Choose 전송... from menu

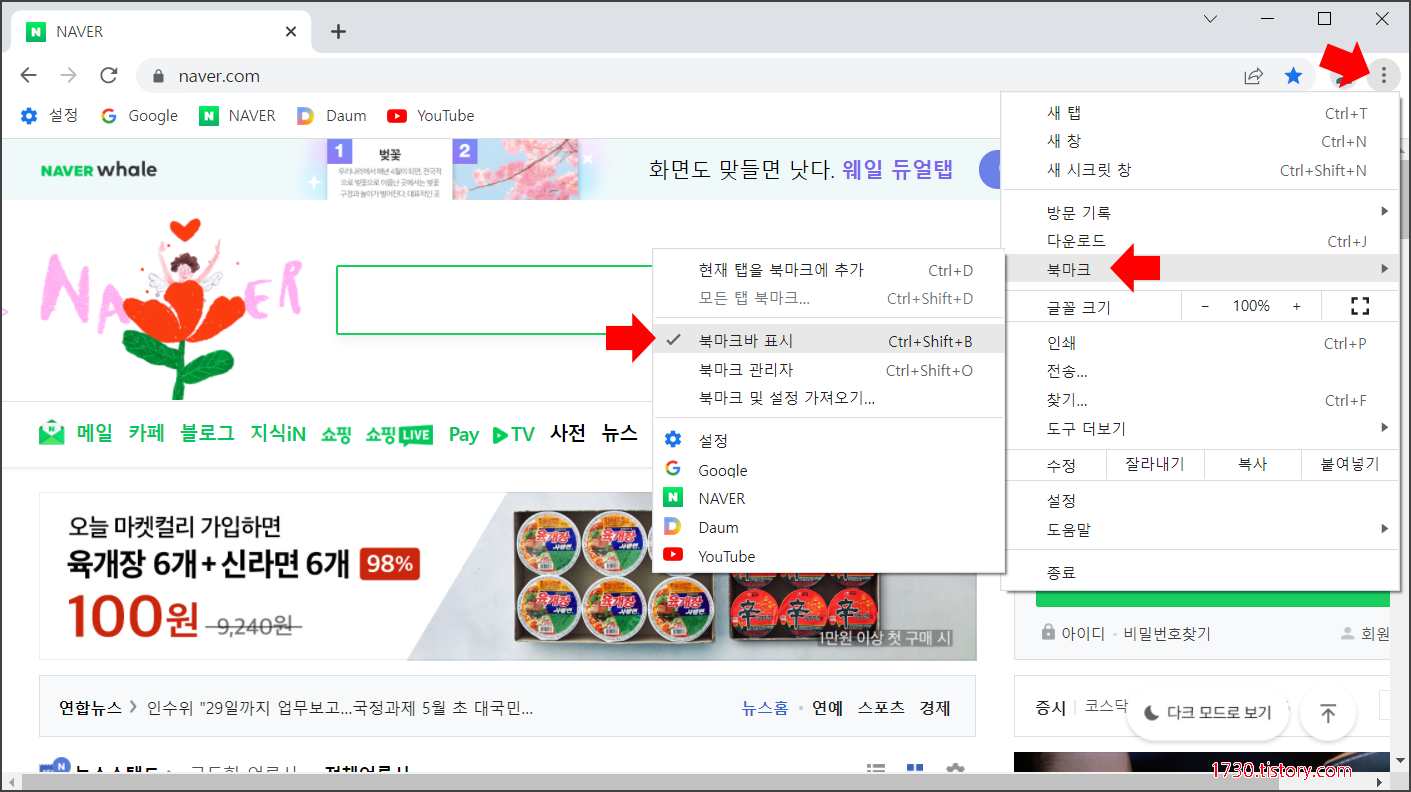[1200, 371]
